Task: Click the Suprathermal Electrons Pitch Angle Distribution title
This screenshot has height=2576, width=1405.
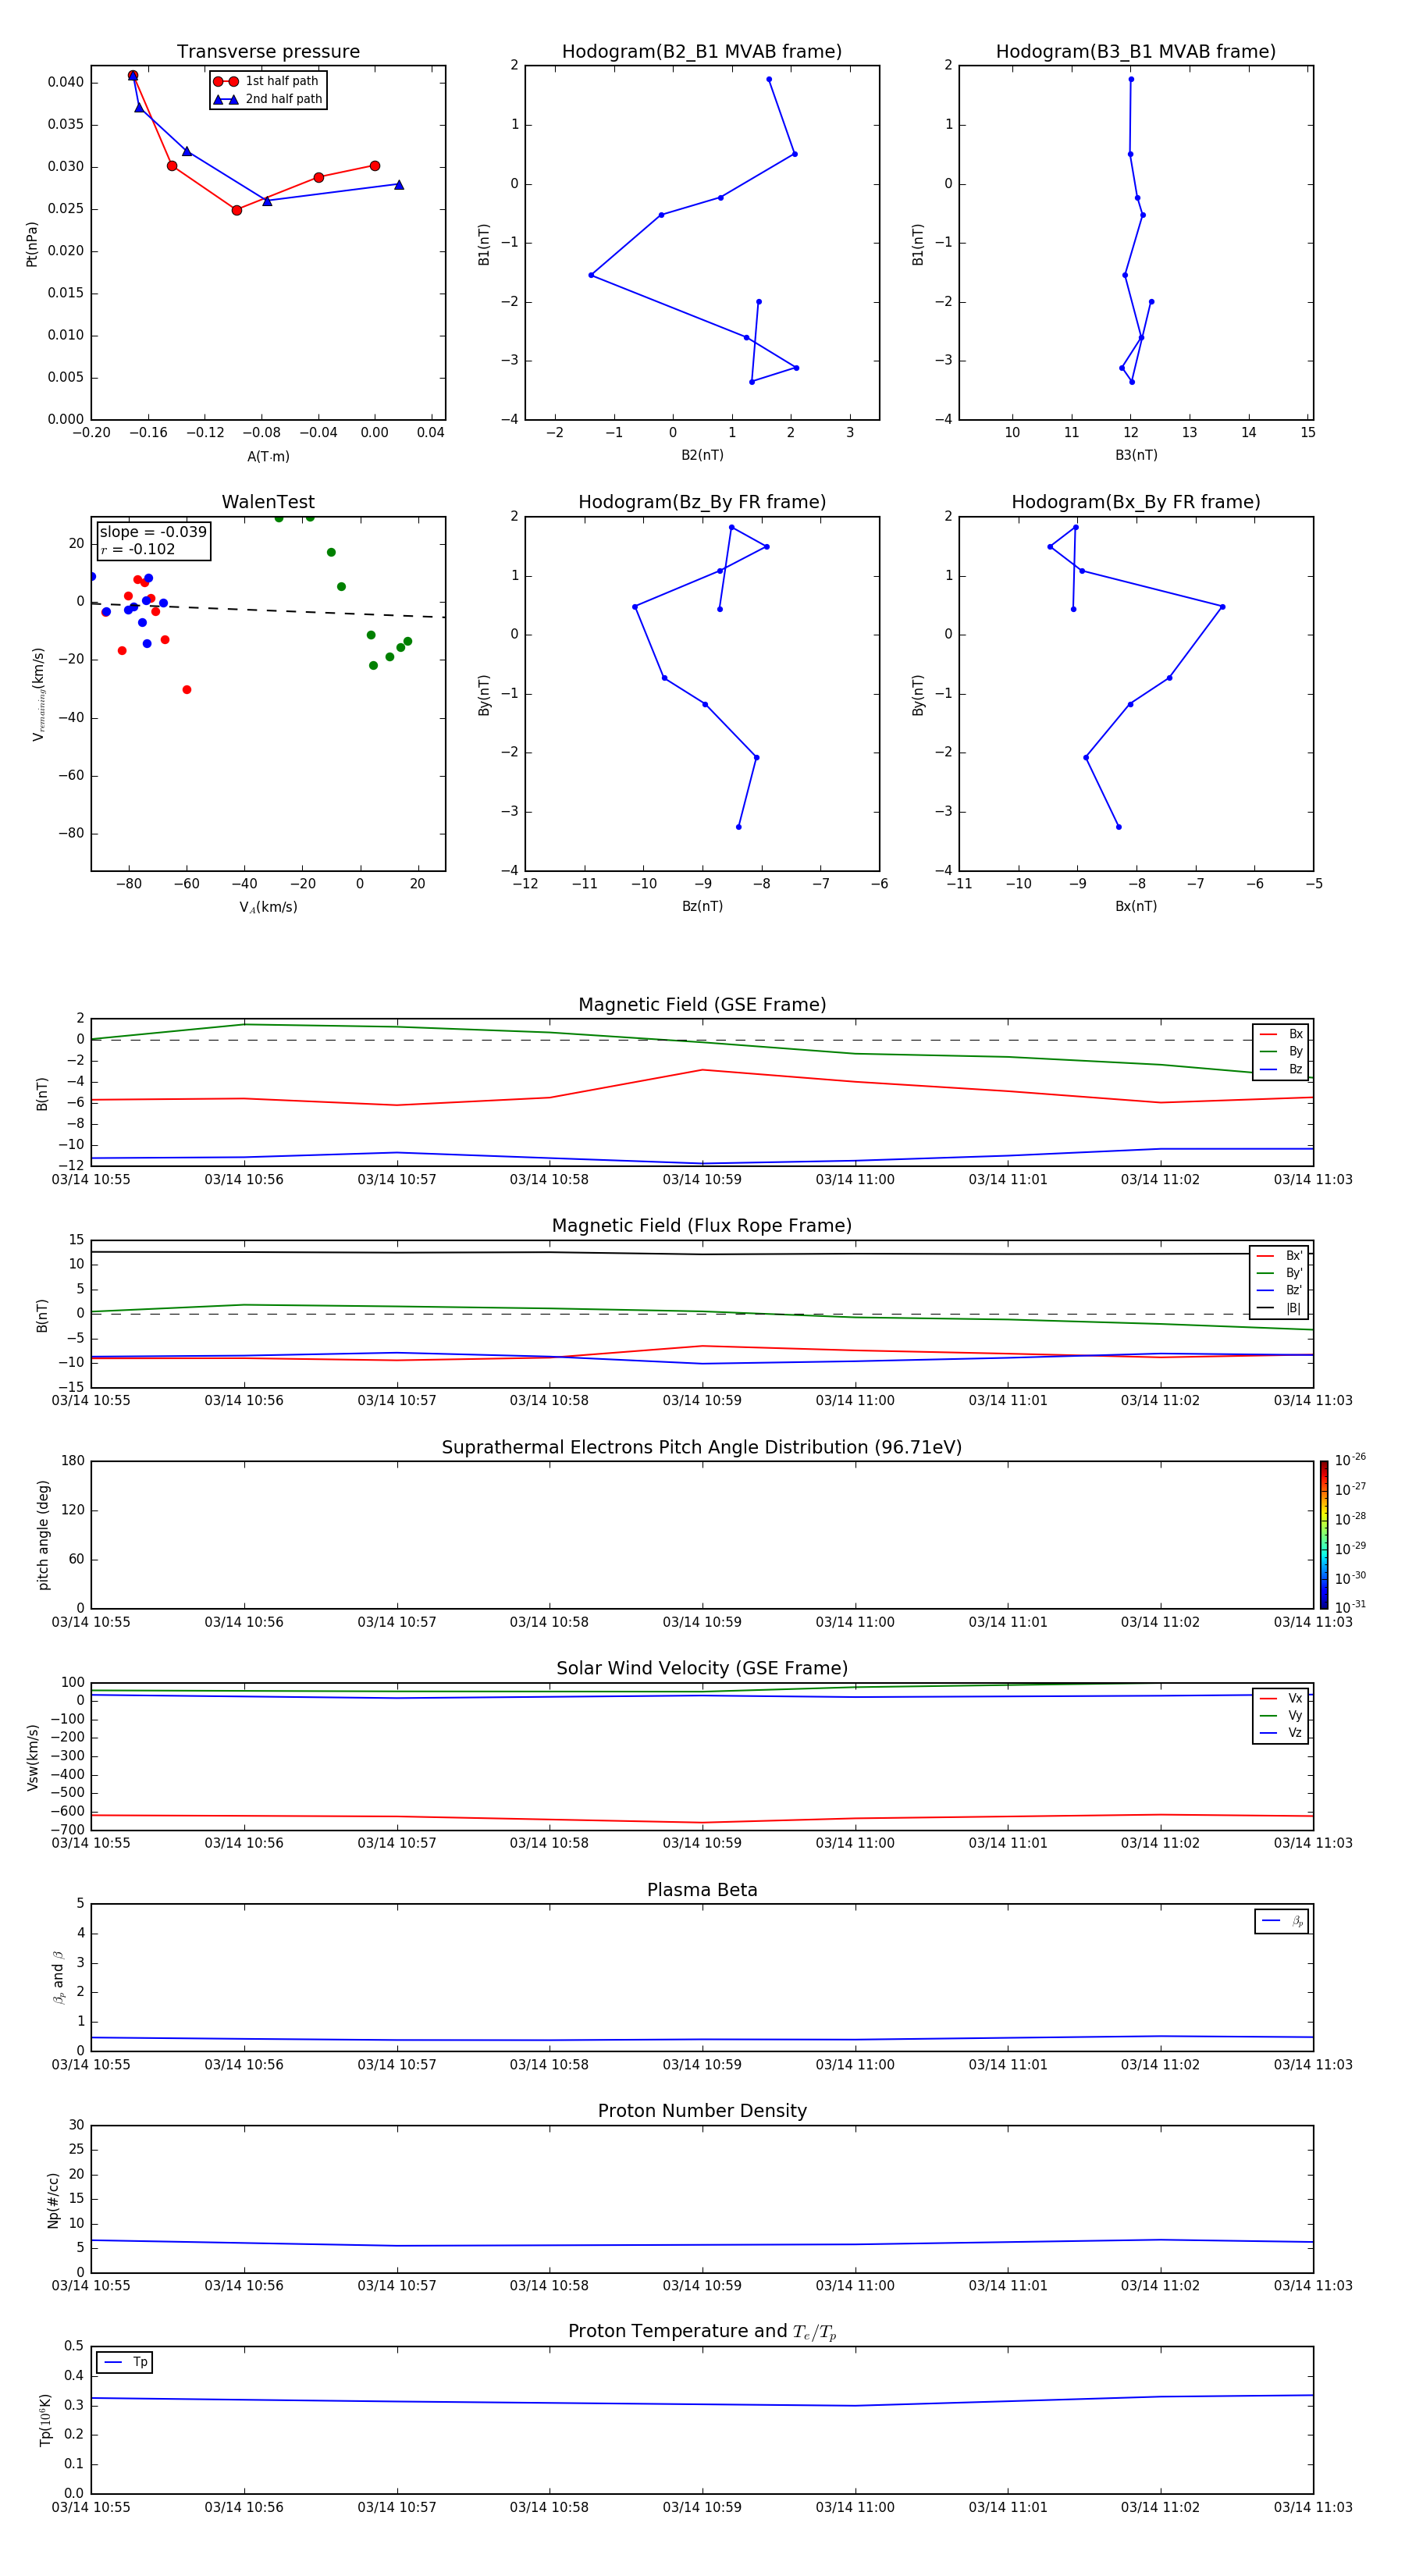Action: pyautogui.click(x=702, y=1447)
